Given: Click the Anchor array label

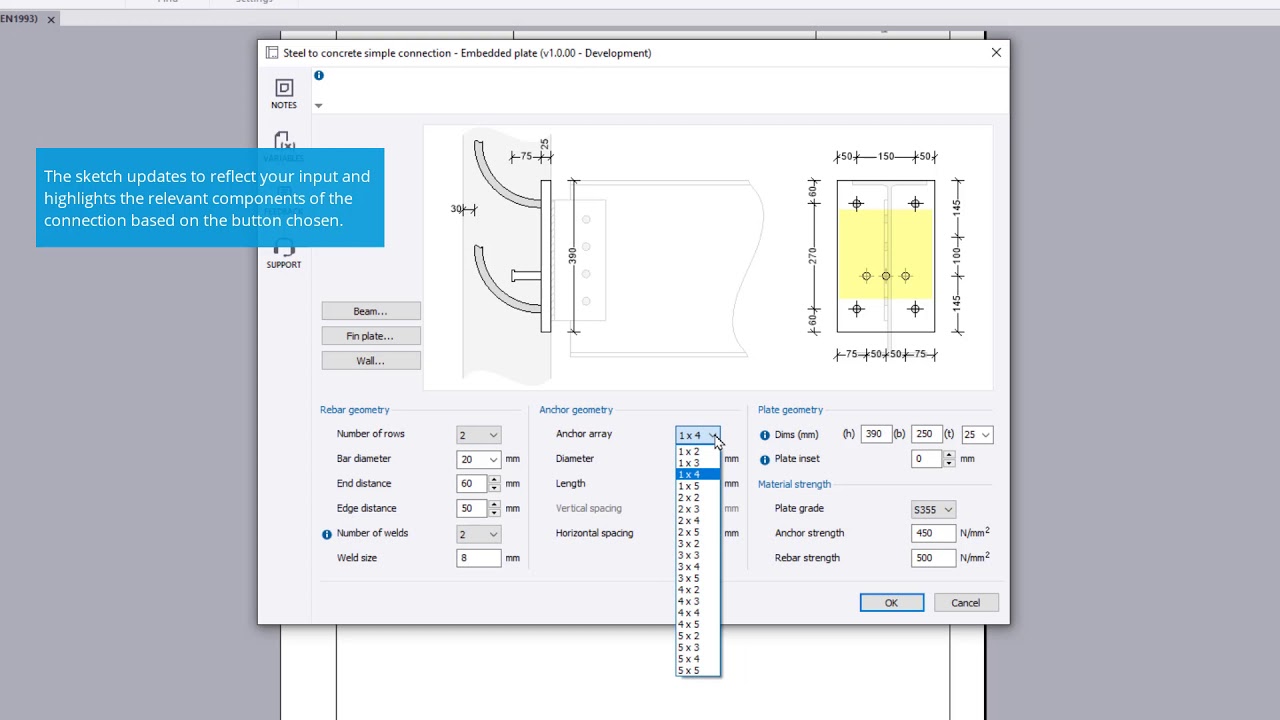Looking at the screenshot, I should [584, 434].
